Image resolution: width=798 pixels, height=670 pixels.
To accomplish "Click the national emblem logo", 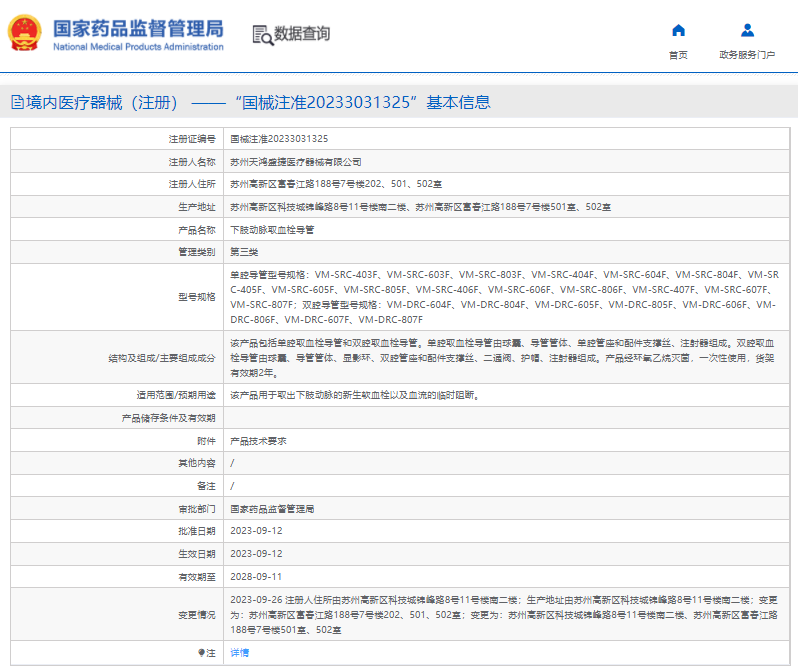I will (x=24, y=33).
